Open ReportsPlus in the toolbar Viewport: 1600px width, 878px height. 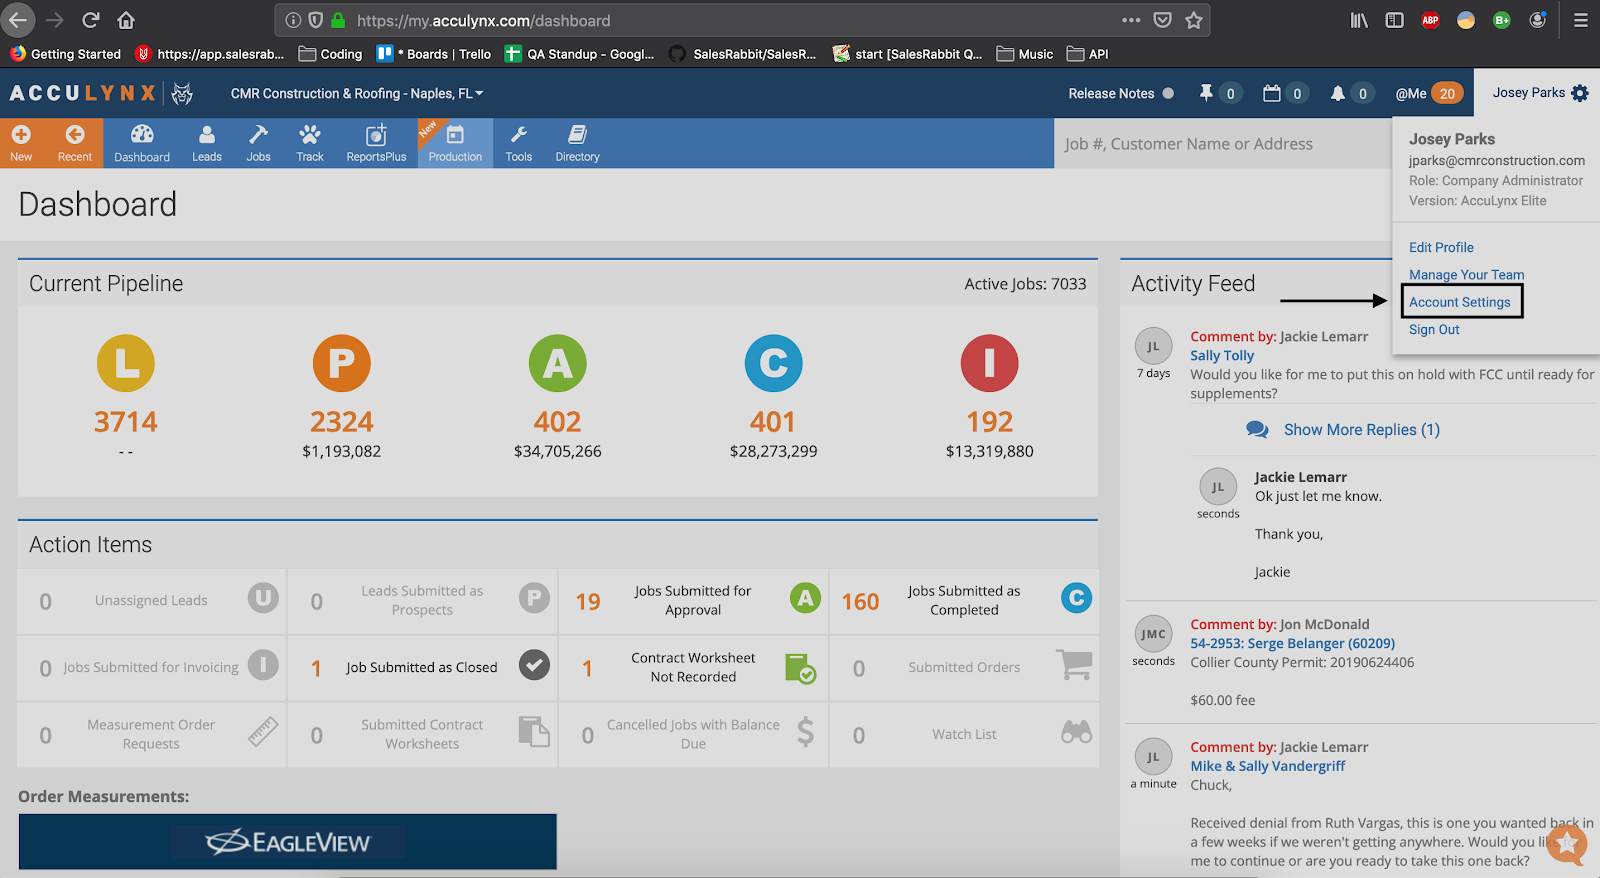tap(376, 143)
